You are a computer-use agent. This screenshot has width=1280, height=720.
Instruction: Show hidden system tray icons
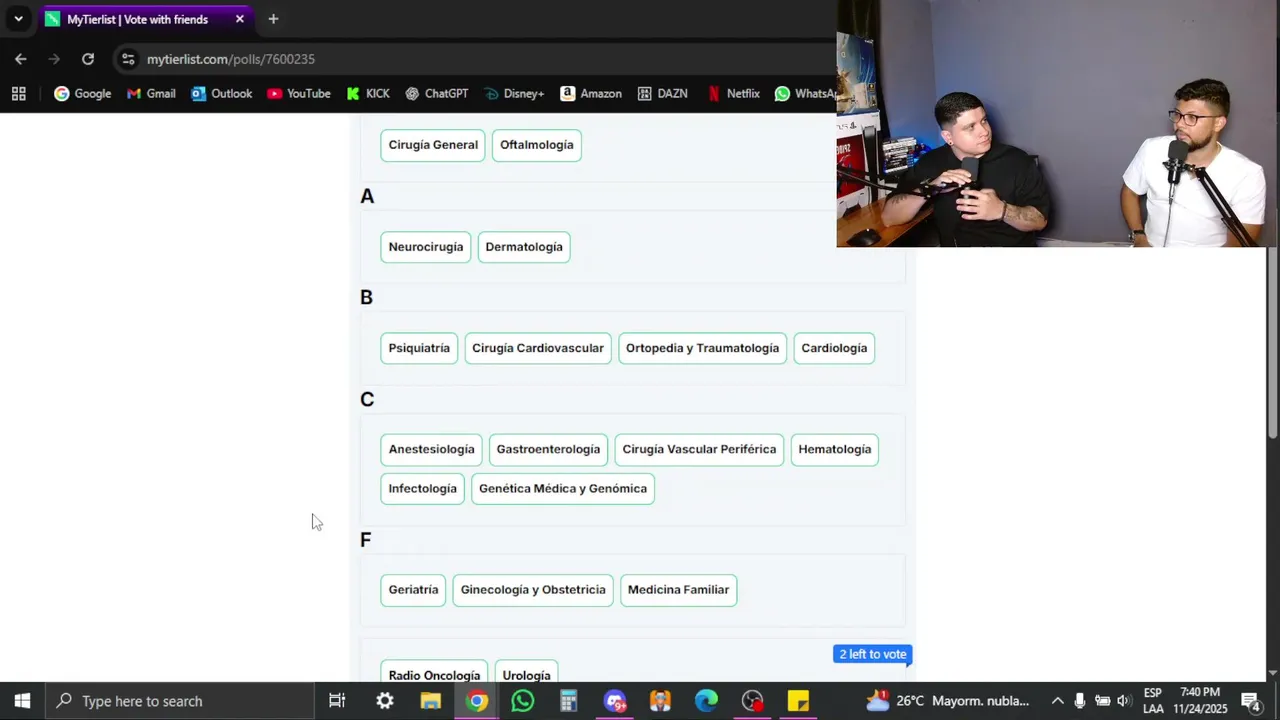[1057, 701]
